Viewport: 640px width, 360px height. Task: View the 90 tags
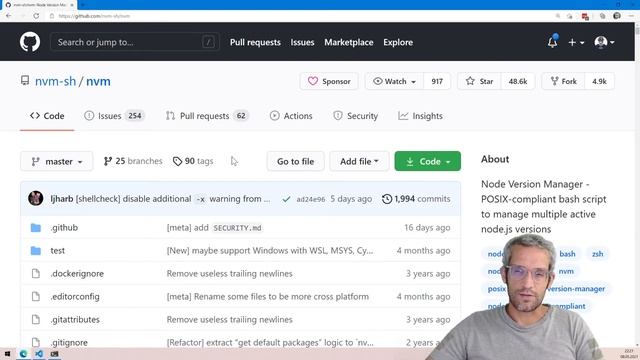click(193, 161)
